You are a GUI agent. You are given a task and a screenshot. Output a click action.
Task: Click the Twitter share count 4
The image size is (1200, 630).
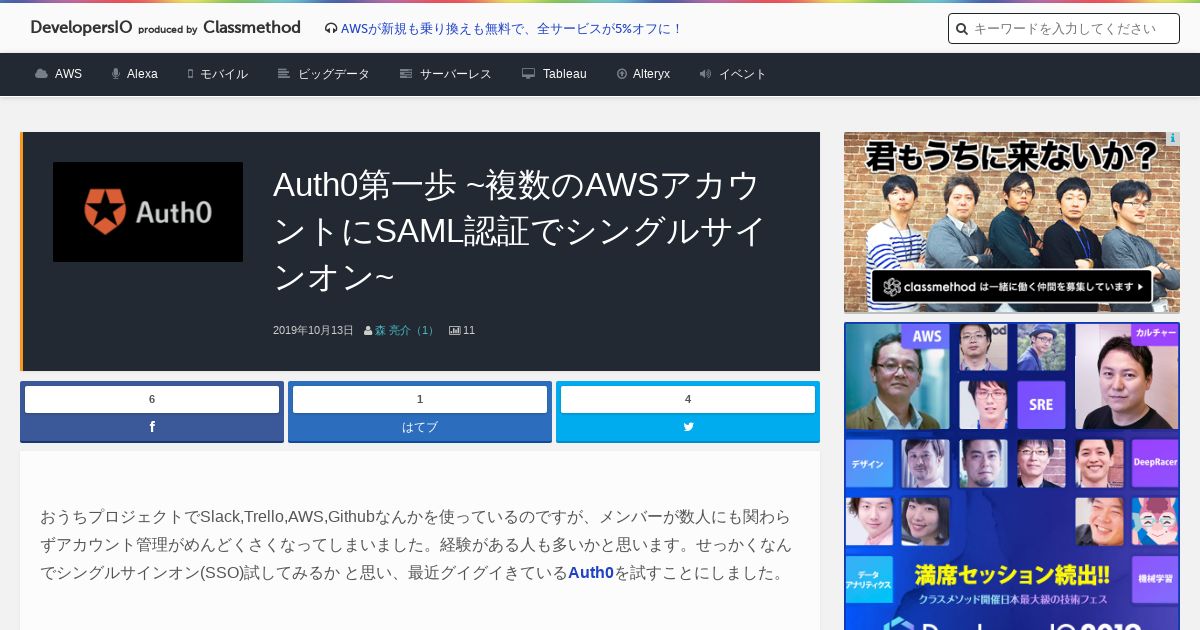coord(688,399)
